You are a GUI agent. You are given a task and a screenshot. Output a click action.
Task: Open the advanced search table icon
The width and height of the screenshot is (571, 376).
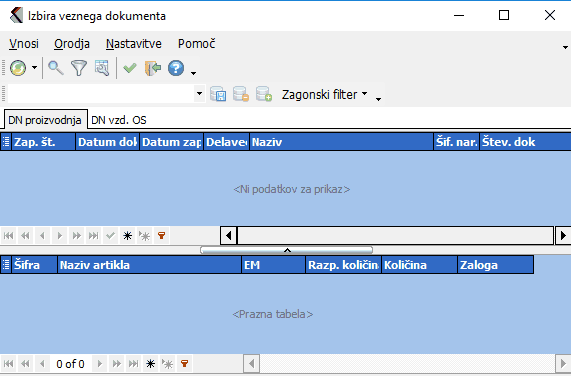(x=102, y=68)
